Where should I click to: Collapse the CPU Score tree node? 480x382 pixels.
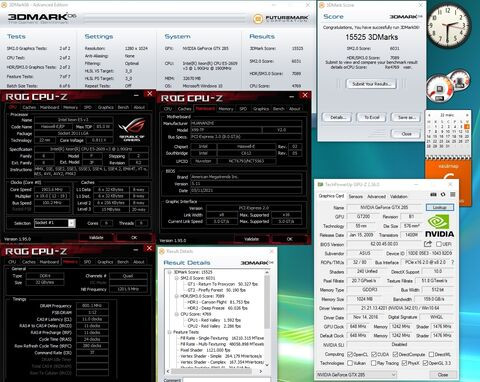[177, 314]
